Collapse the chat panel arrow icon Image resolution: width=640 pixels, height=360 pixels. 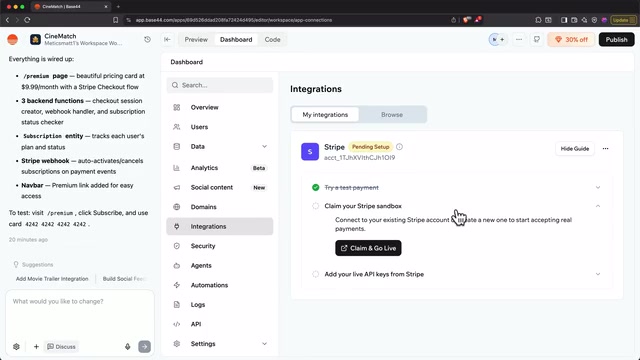pyautogui.click(x=167, y=40)
